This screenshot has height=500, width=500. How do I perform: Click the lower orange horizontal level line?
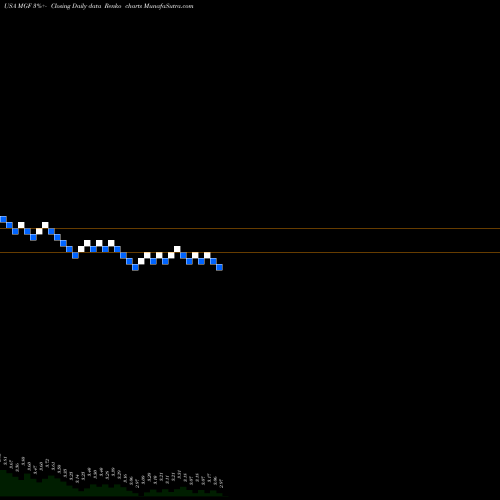pyautogui.click(x=250, y=253)
